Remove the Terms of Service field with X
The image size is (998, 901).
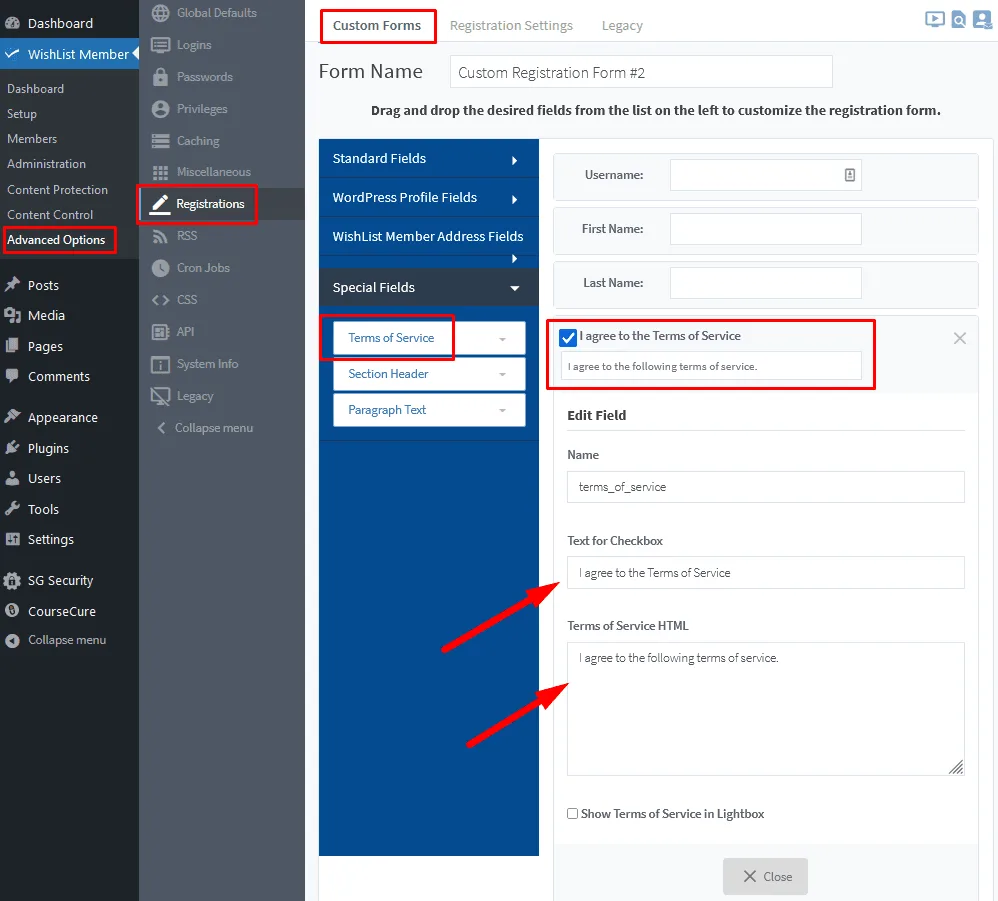point(960,339)
